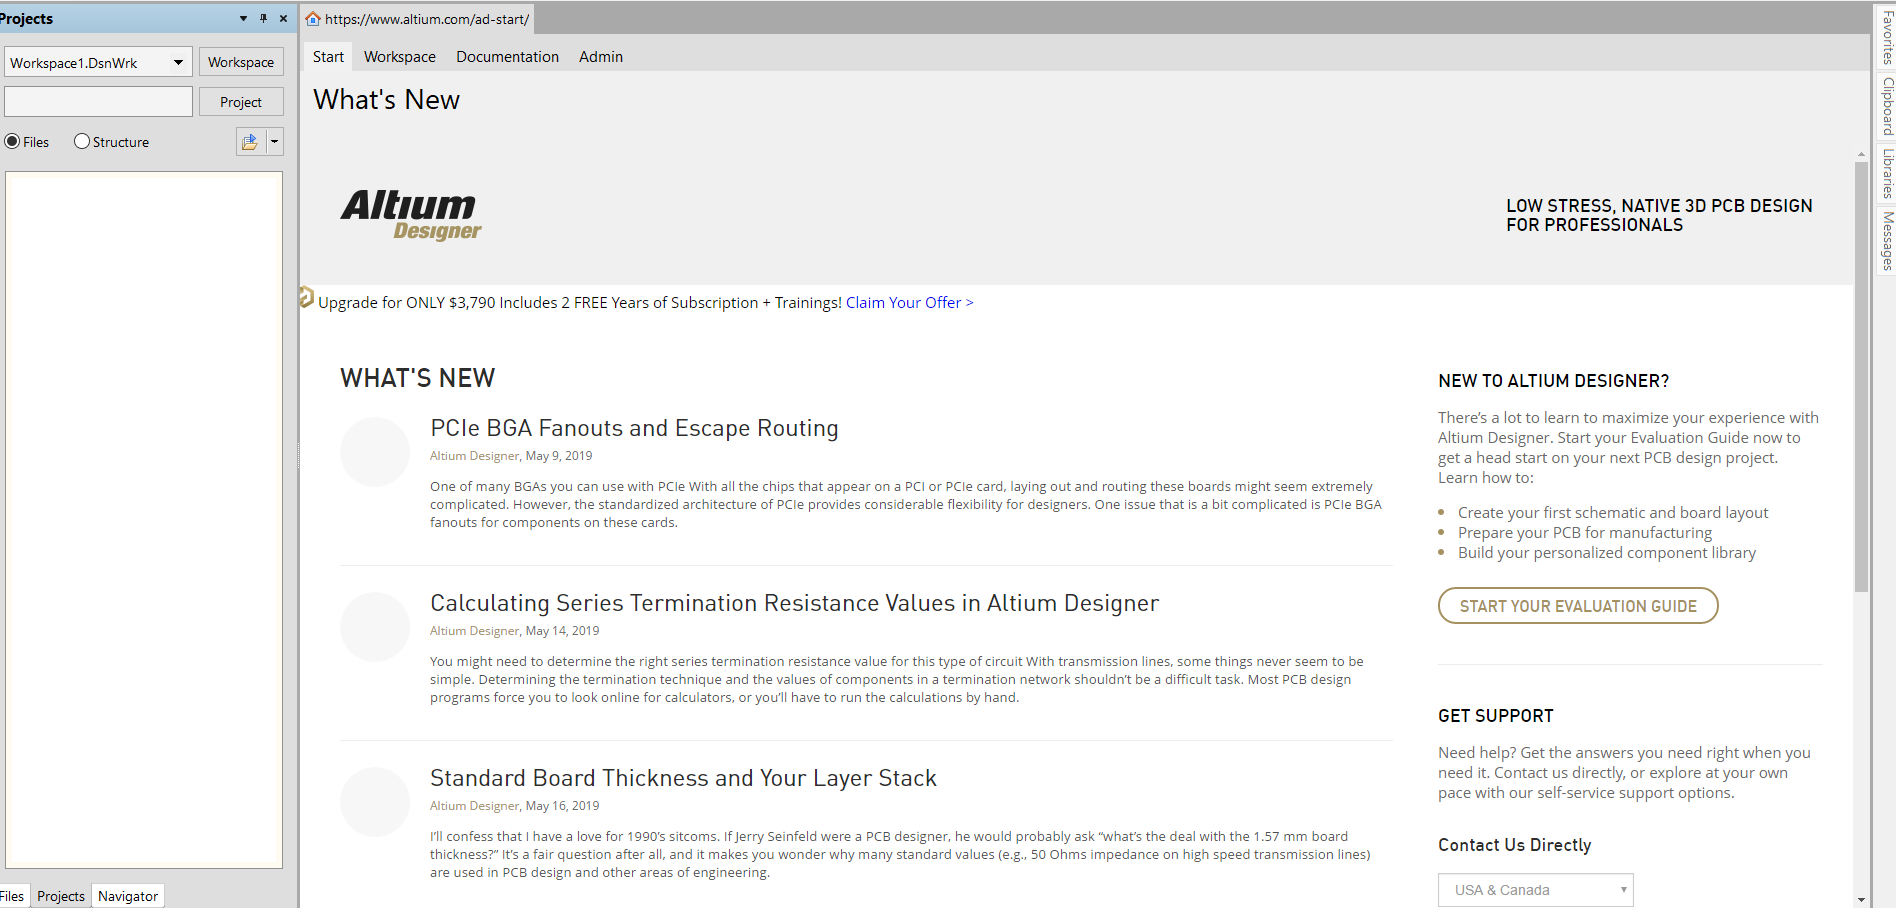Click the Altium Designer logo
Viewport: 1896px width, 908px height.
pos(411,215)
